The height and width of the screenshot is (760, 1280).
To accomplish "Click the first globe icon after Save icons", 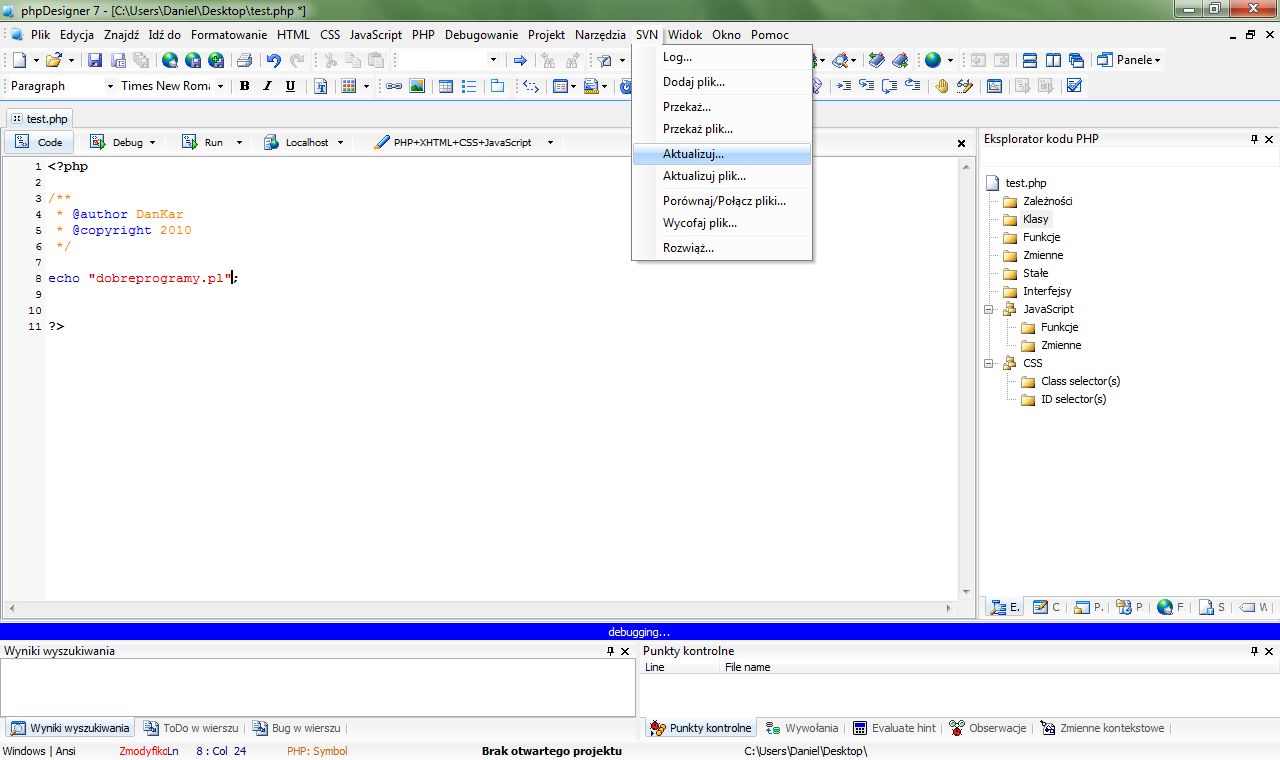I will 170,60.
